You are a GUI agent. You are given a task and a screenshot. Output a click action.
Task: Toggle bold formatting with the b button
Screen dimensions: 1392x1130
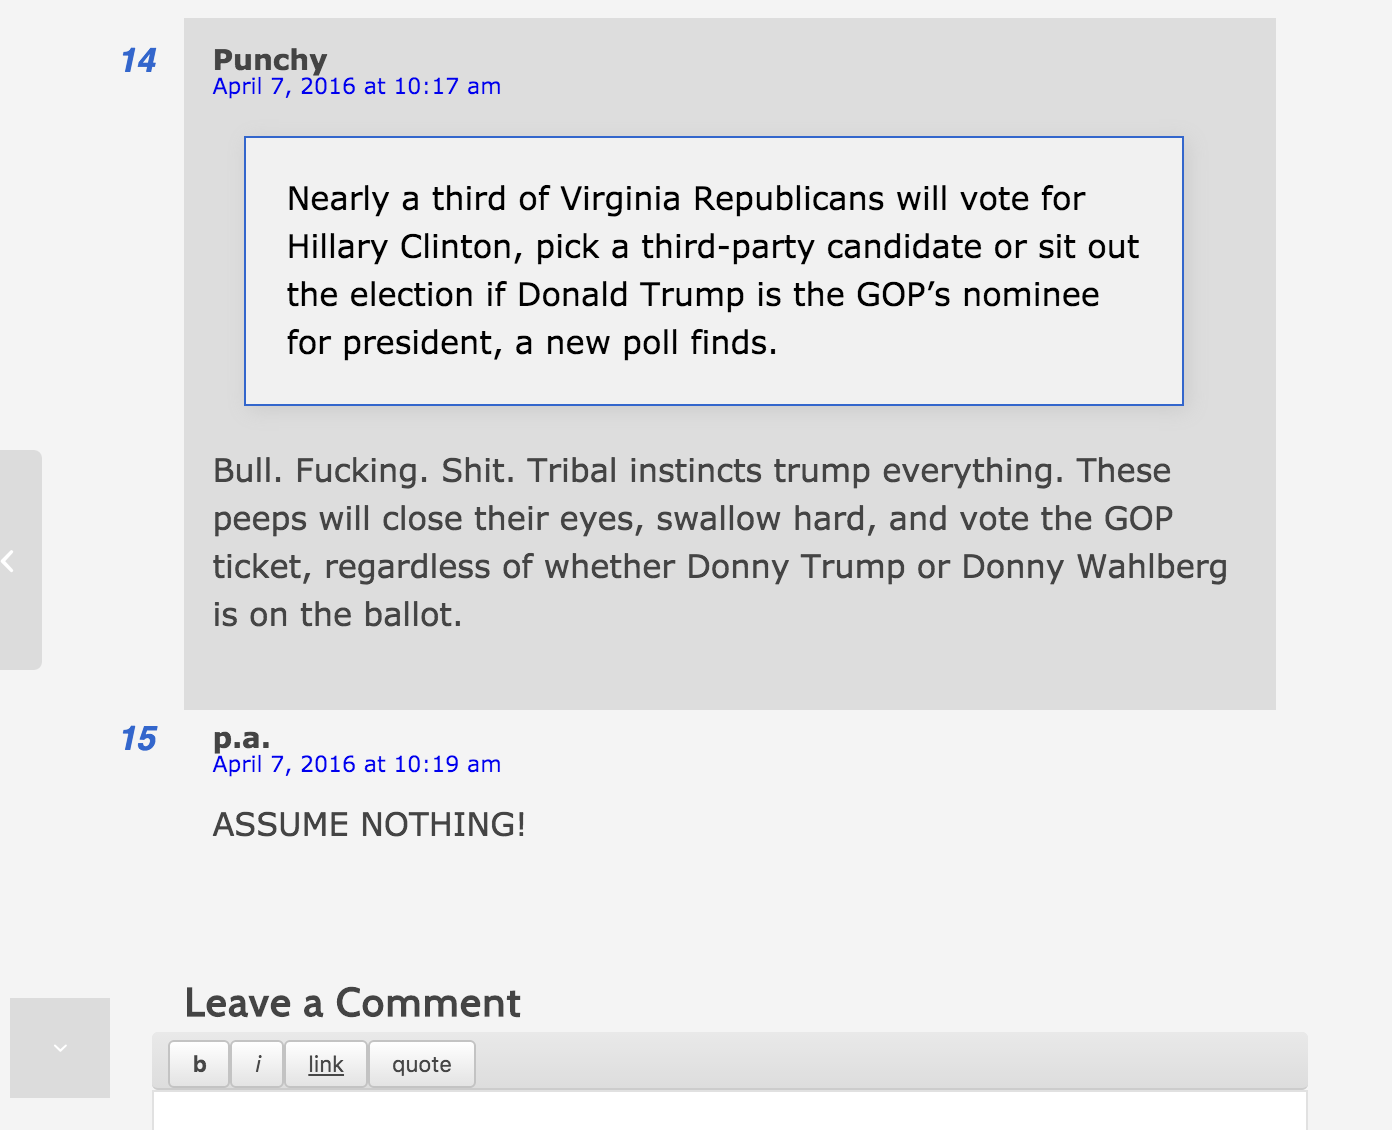[x=199, y=1064]
